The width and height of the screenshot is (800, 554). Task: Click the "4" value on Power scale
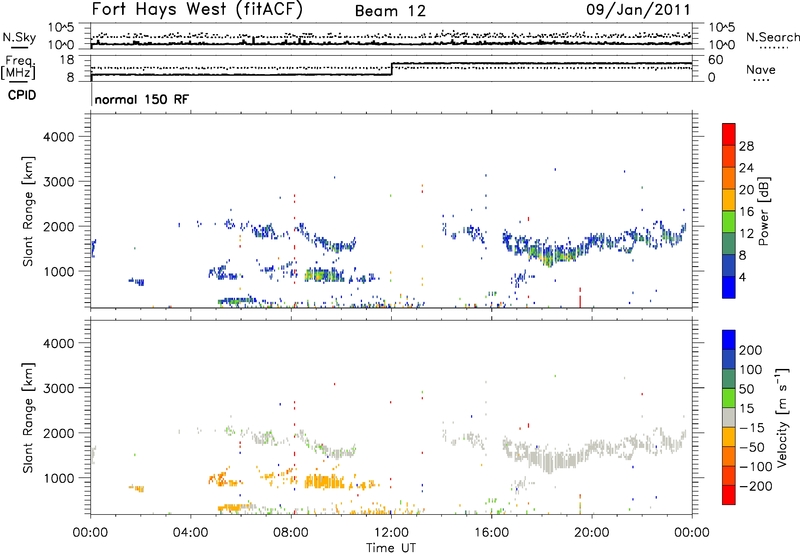743,277
